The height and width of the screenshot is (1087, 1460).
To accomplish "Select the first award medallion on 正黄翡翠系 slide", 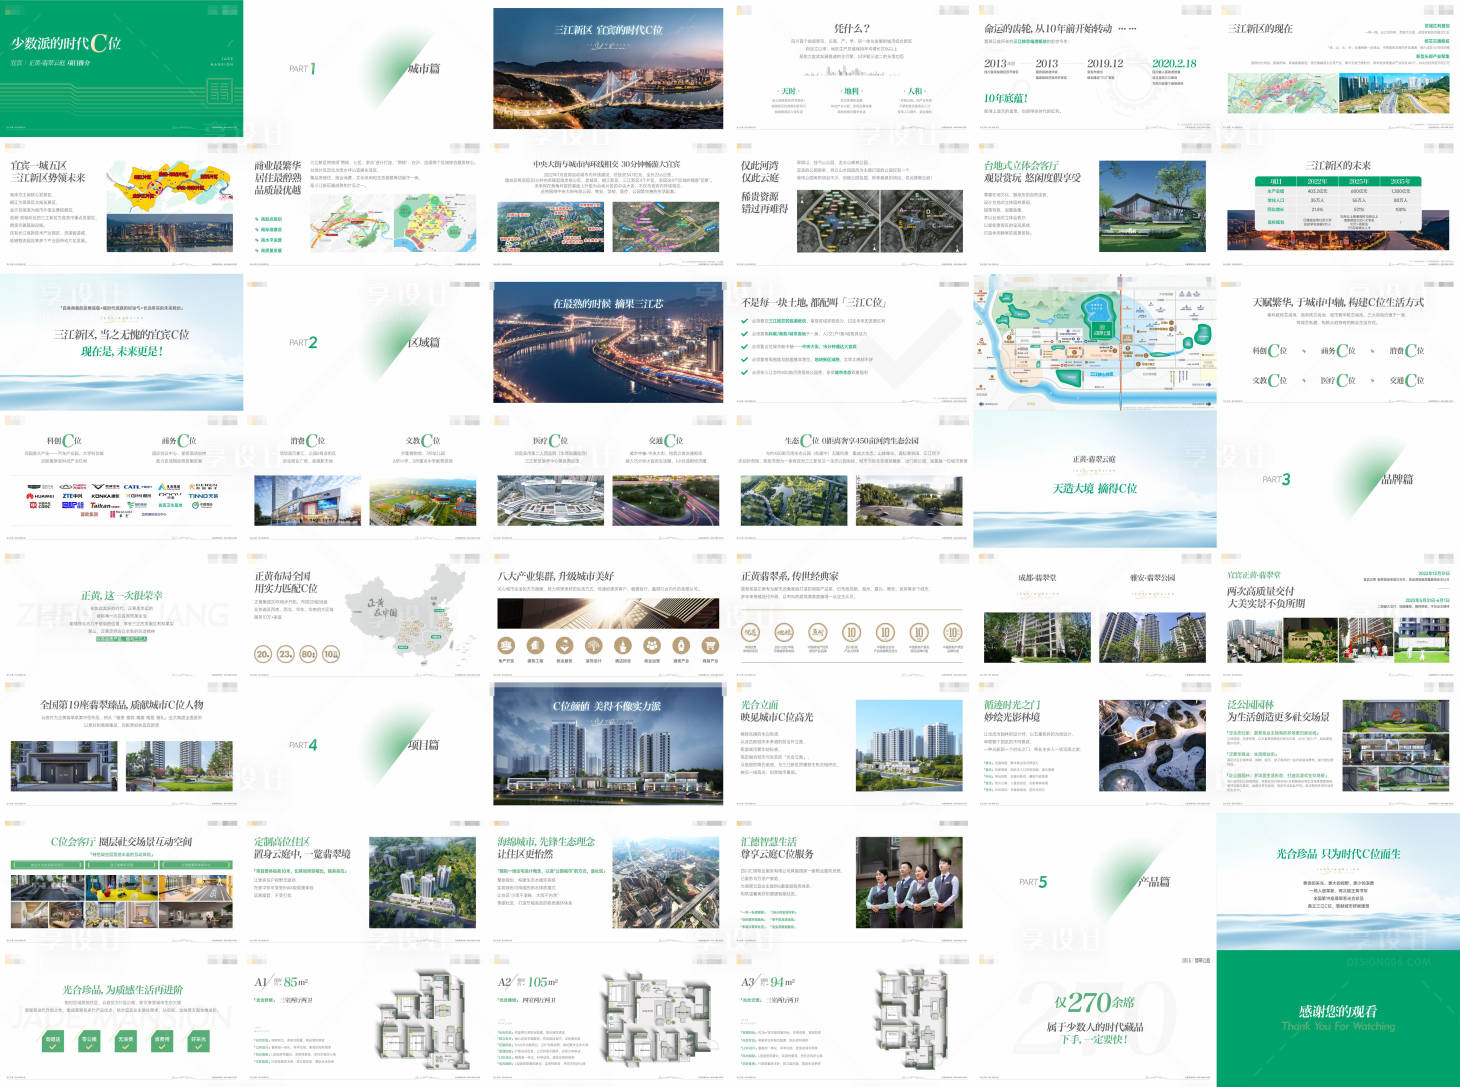I will [x=750, y=632].
